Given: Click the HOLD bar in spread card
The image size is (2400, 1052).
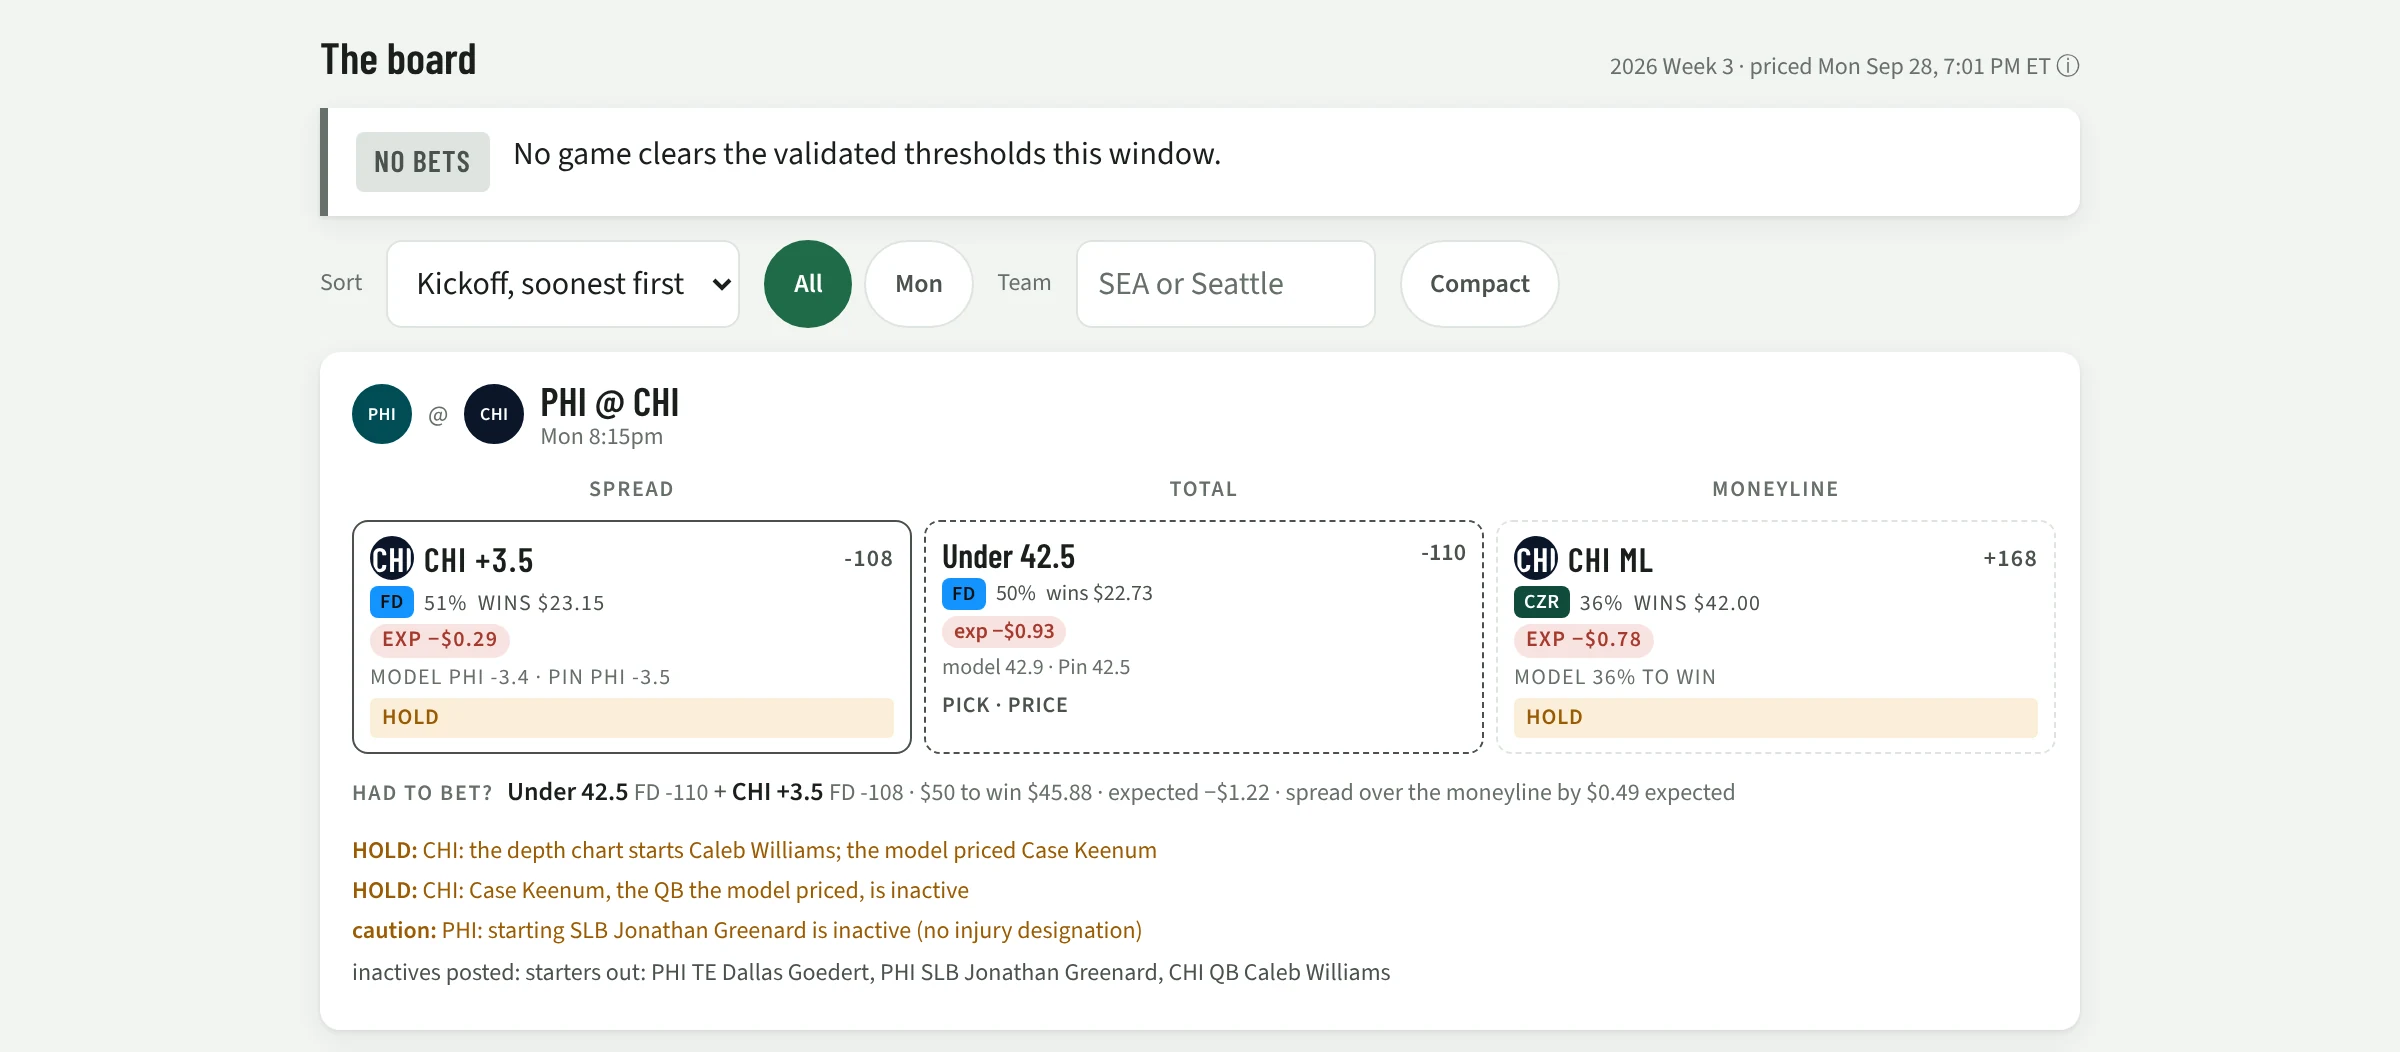Looking at the screenshot, I should coord(632,718).
